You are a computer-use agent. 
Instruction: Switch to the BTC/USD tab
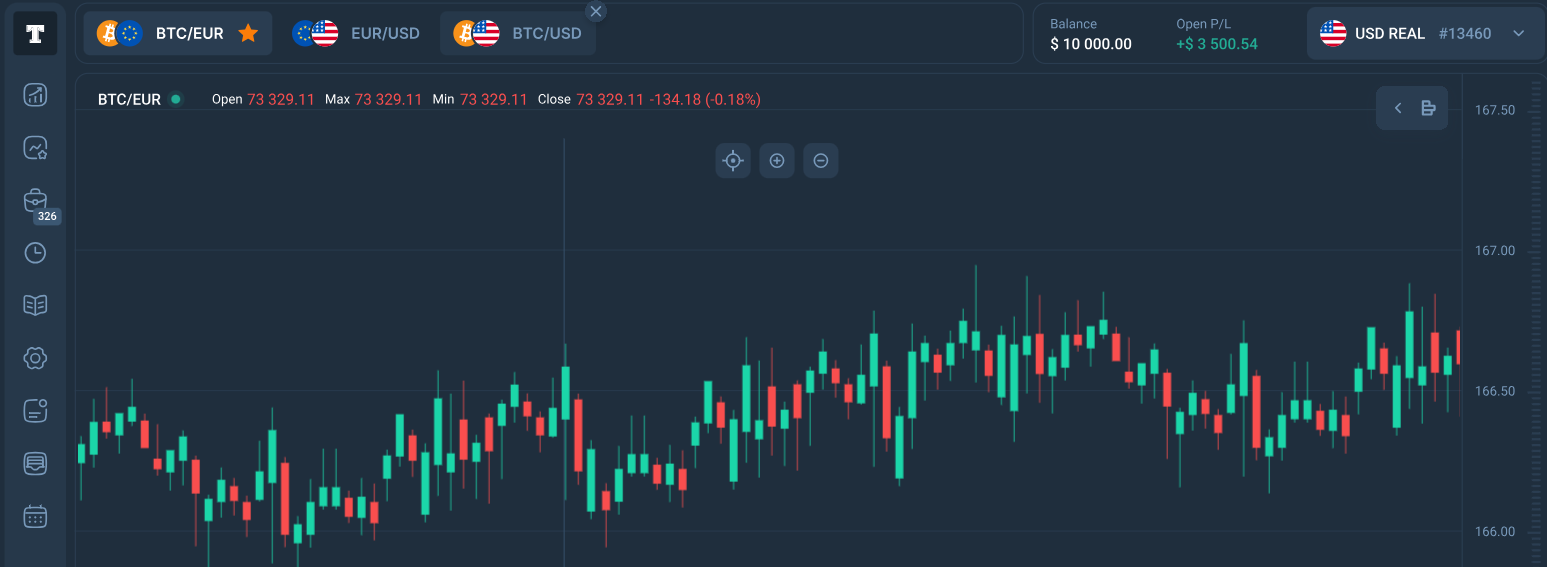coord(517,33)
